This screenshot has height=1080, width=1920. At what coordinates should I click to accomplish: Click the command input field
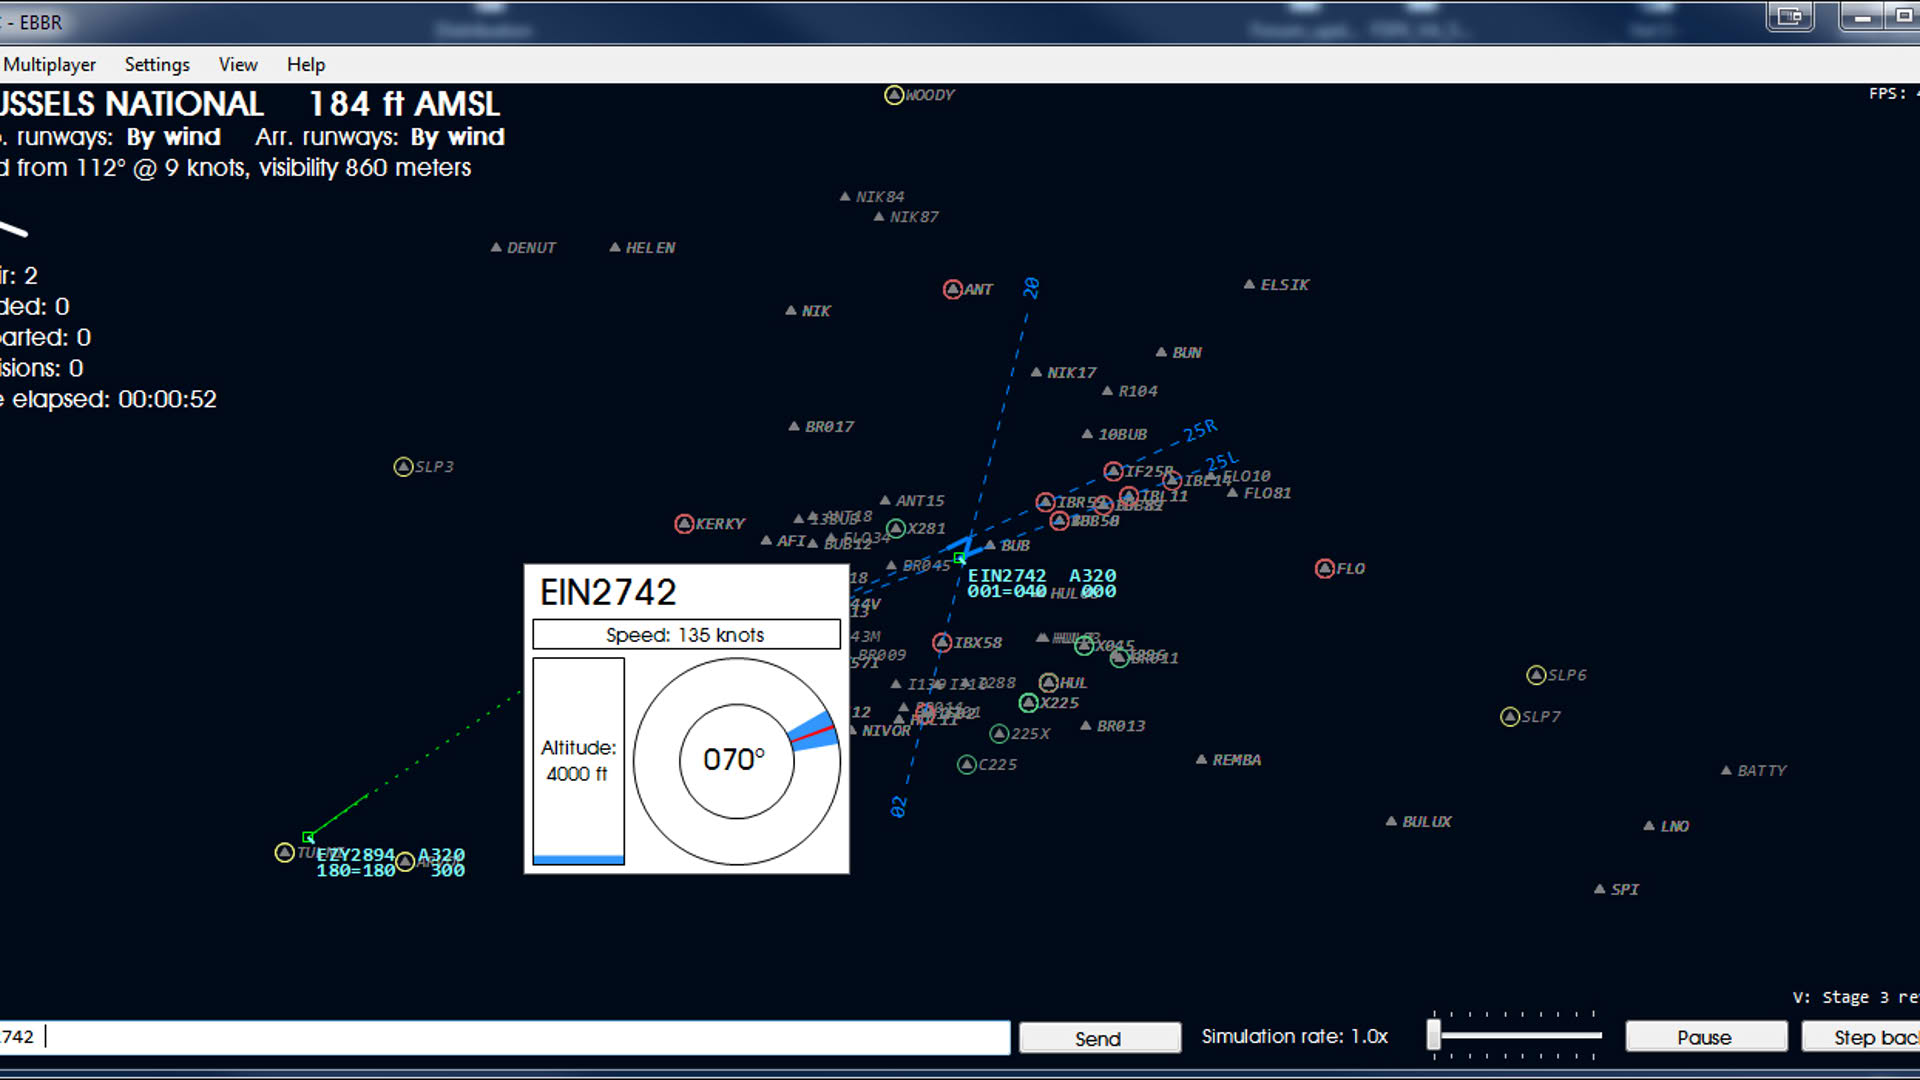point(504,1037)
